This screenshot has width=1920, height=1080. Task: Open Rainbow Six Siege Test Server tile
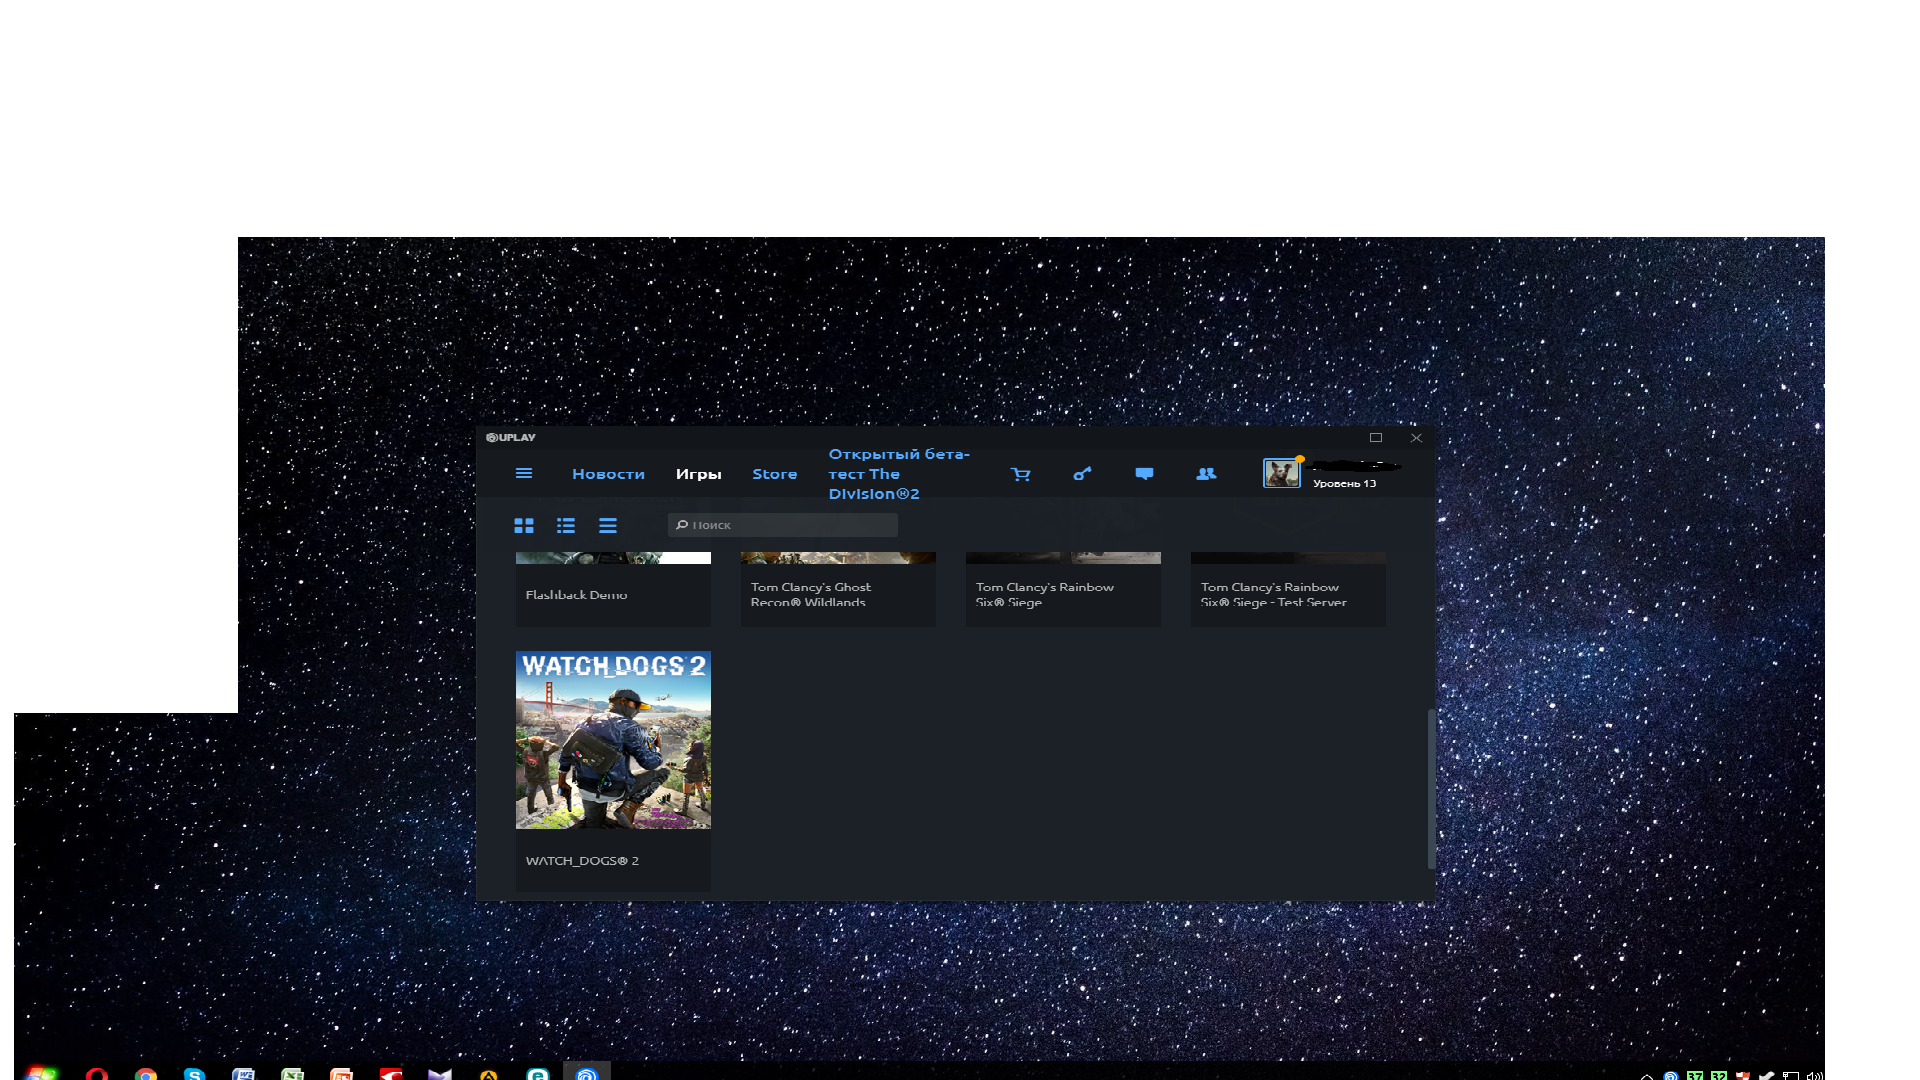[x=1288, y=594]
